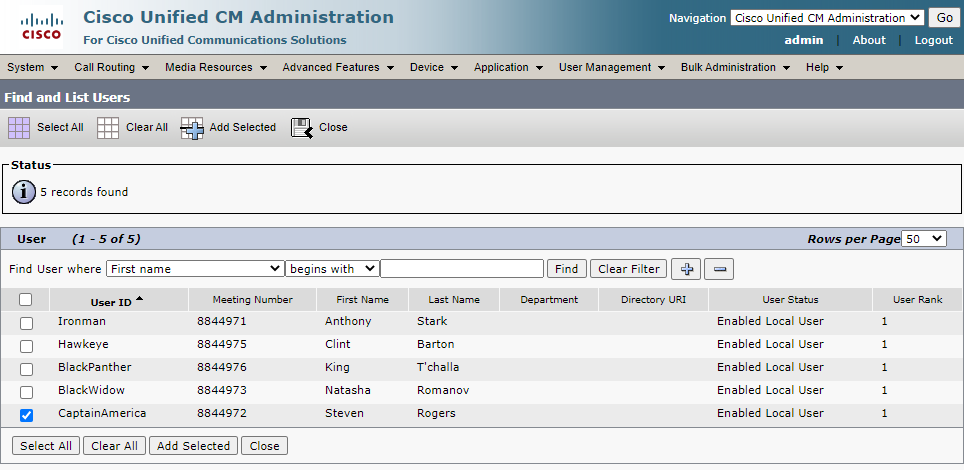
Task: Click the Select All grid icon in toolbar
Action: 18,127
